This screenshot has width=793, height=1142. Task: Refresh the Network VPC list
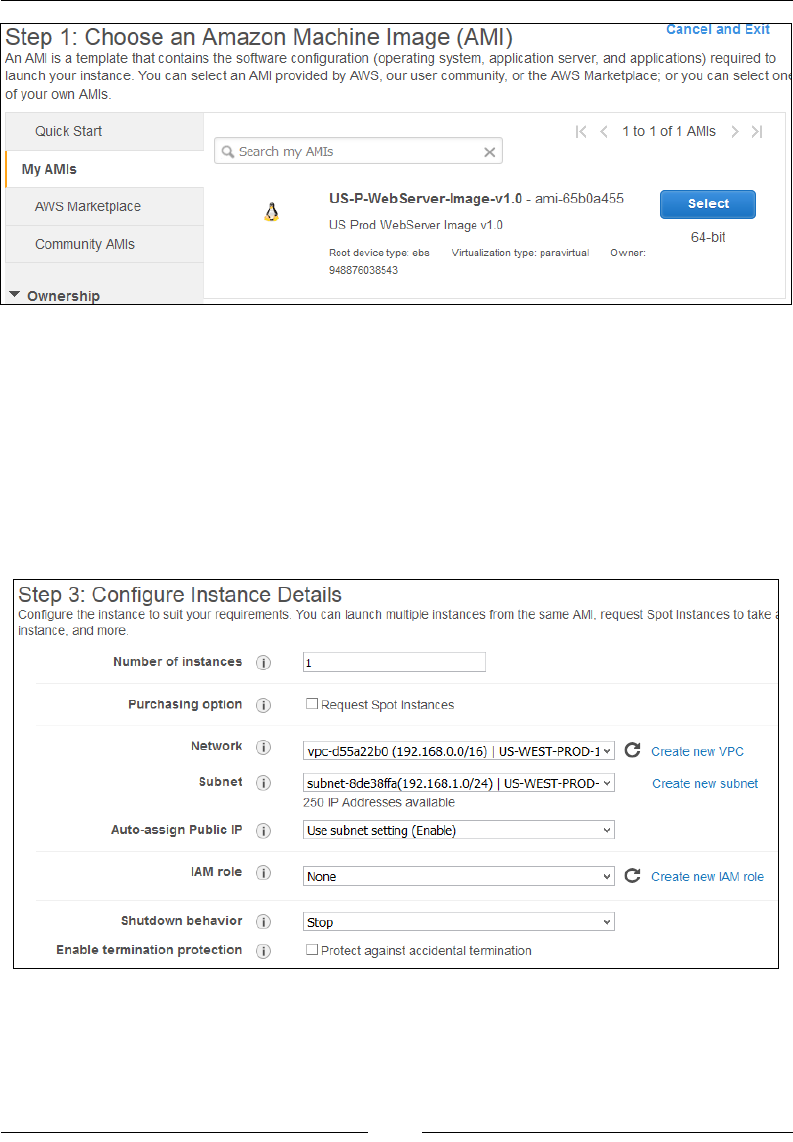point(633,750)
